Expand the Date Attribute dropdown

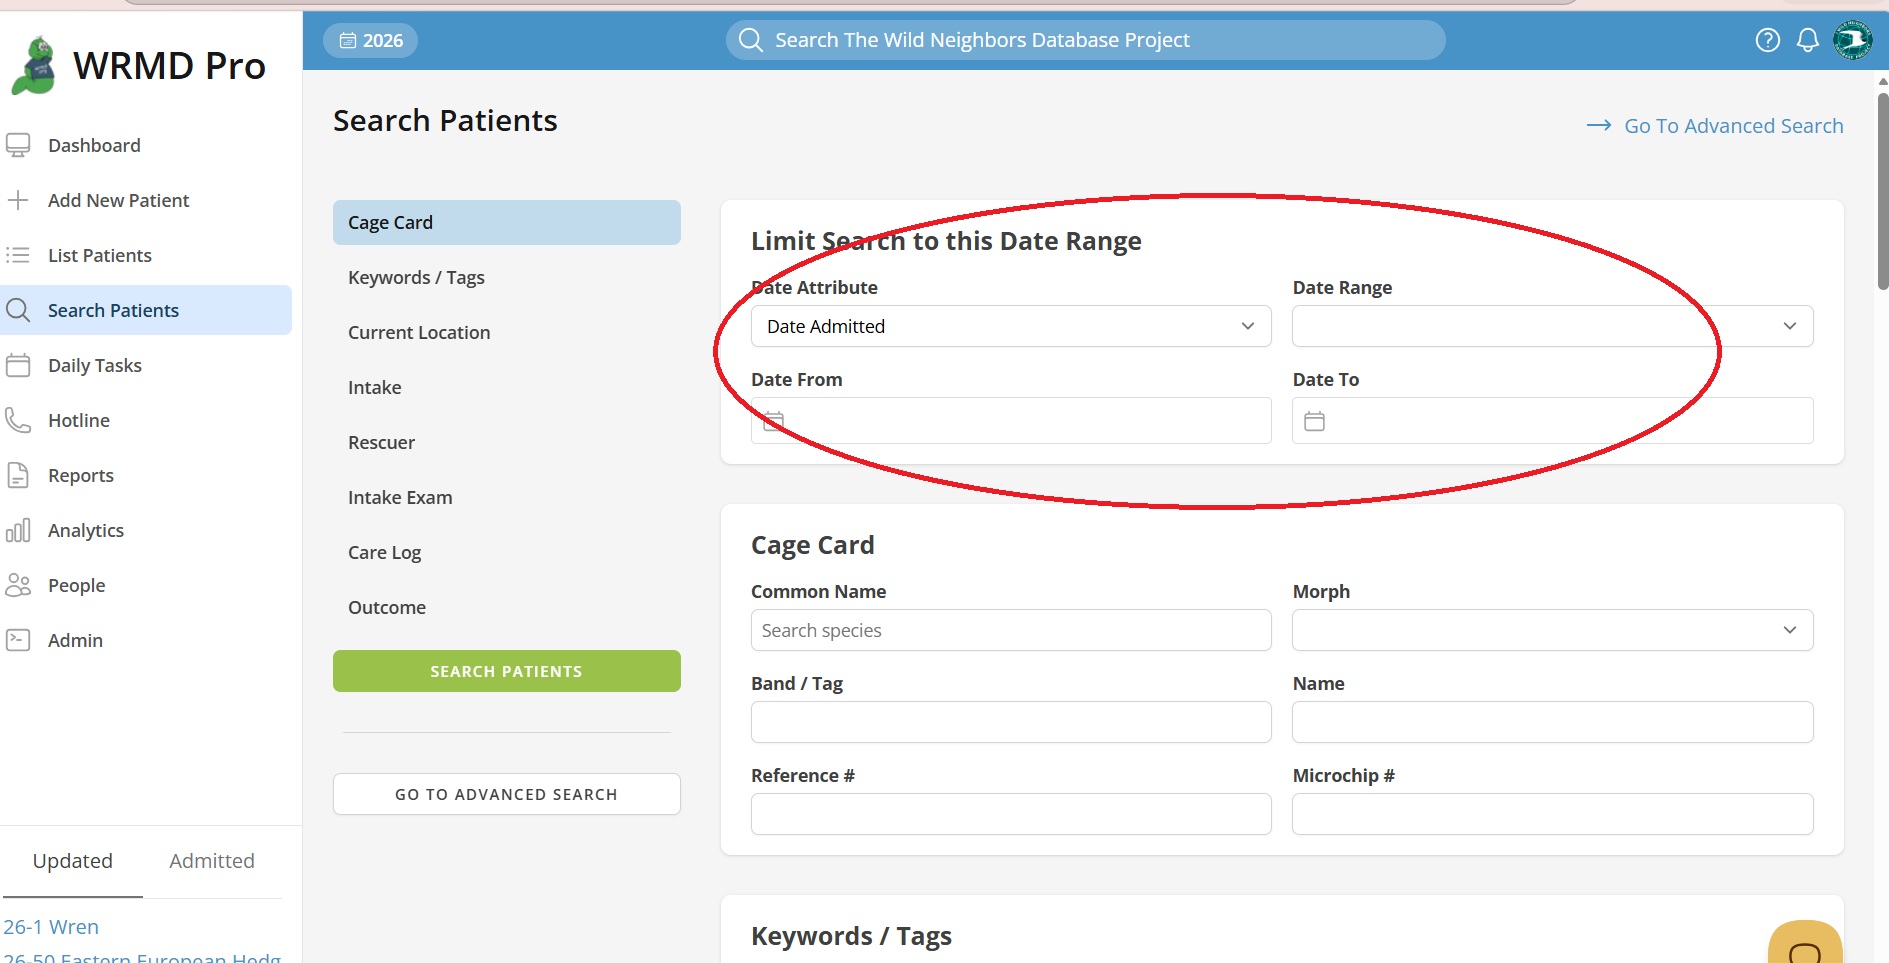(x=1011, y=326)
